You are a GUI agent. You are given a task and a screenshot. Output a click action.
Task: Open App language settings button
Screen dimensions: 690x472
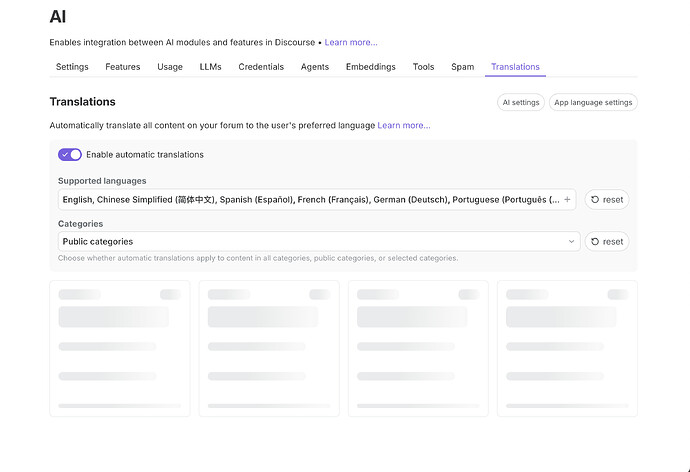point(593,102)
